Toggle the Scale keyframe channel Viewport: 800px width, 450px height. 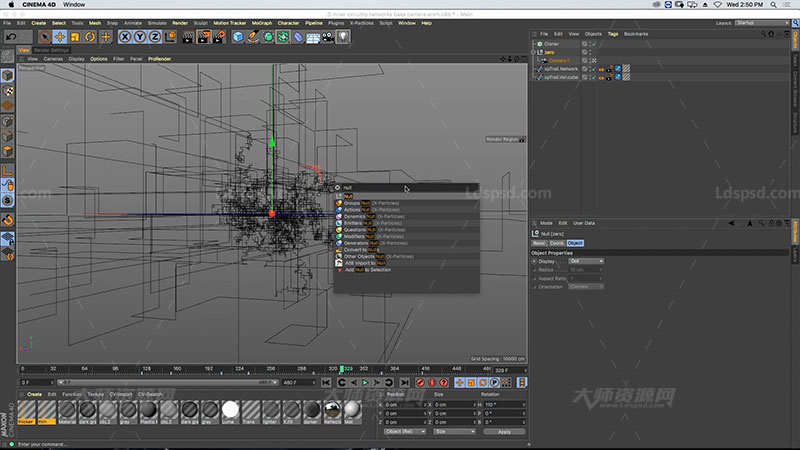coord(471,383)
